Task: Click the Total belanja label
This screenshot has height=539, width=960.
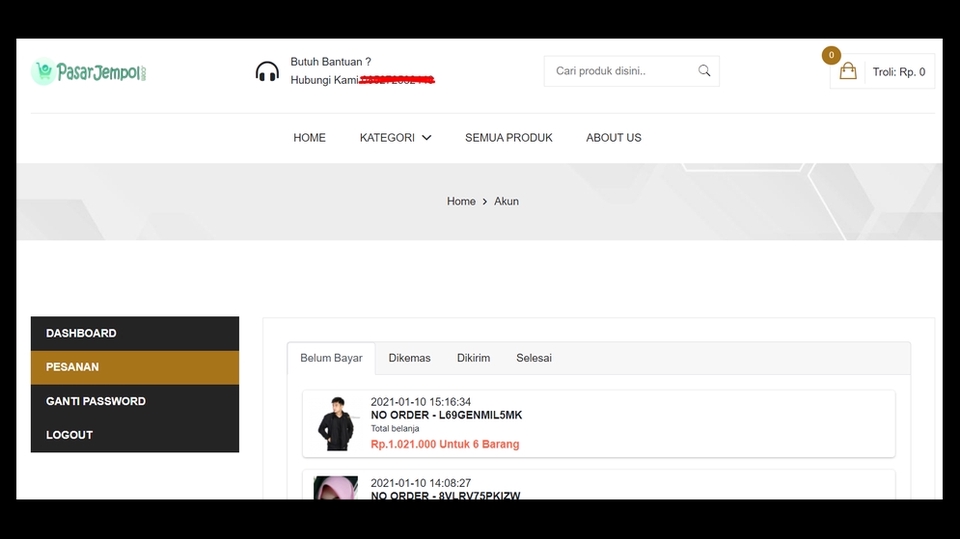Action: coord(395,429)
